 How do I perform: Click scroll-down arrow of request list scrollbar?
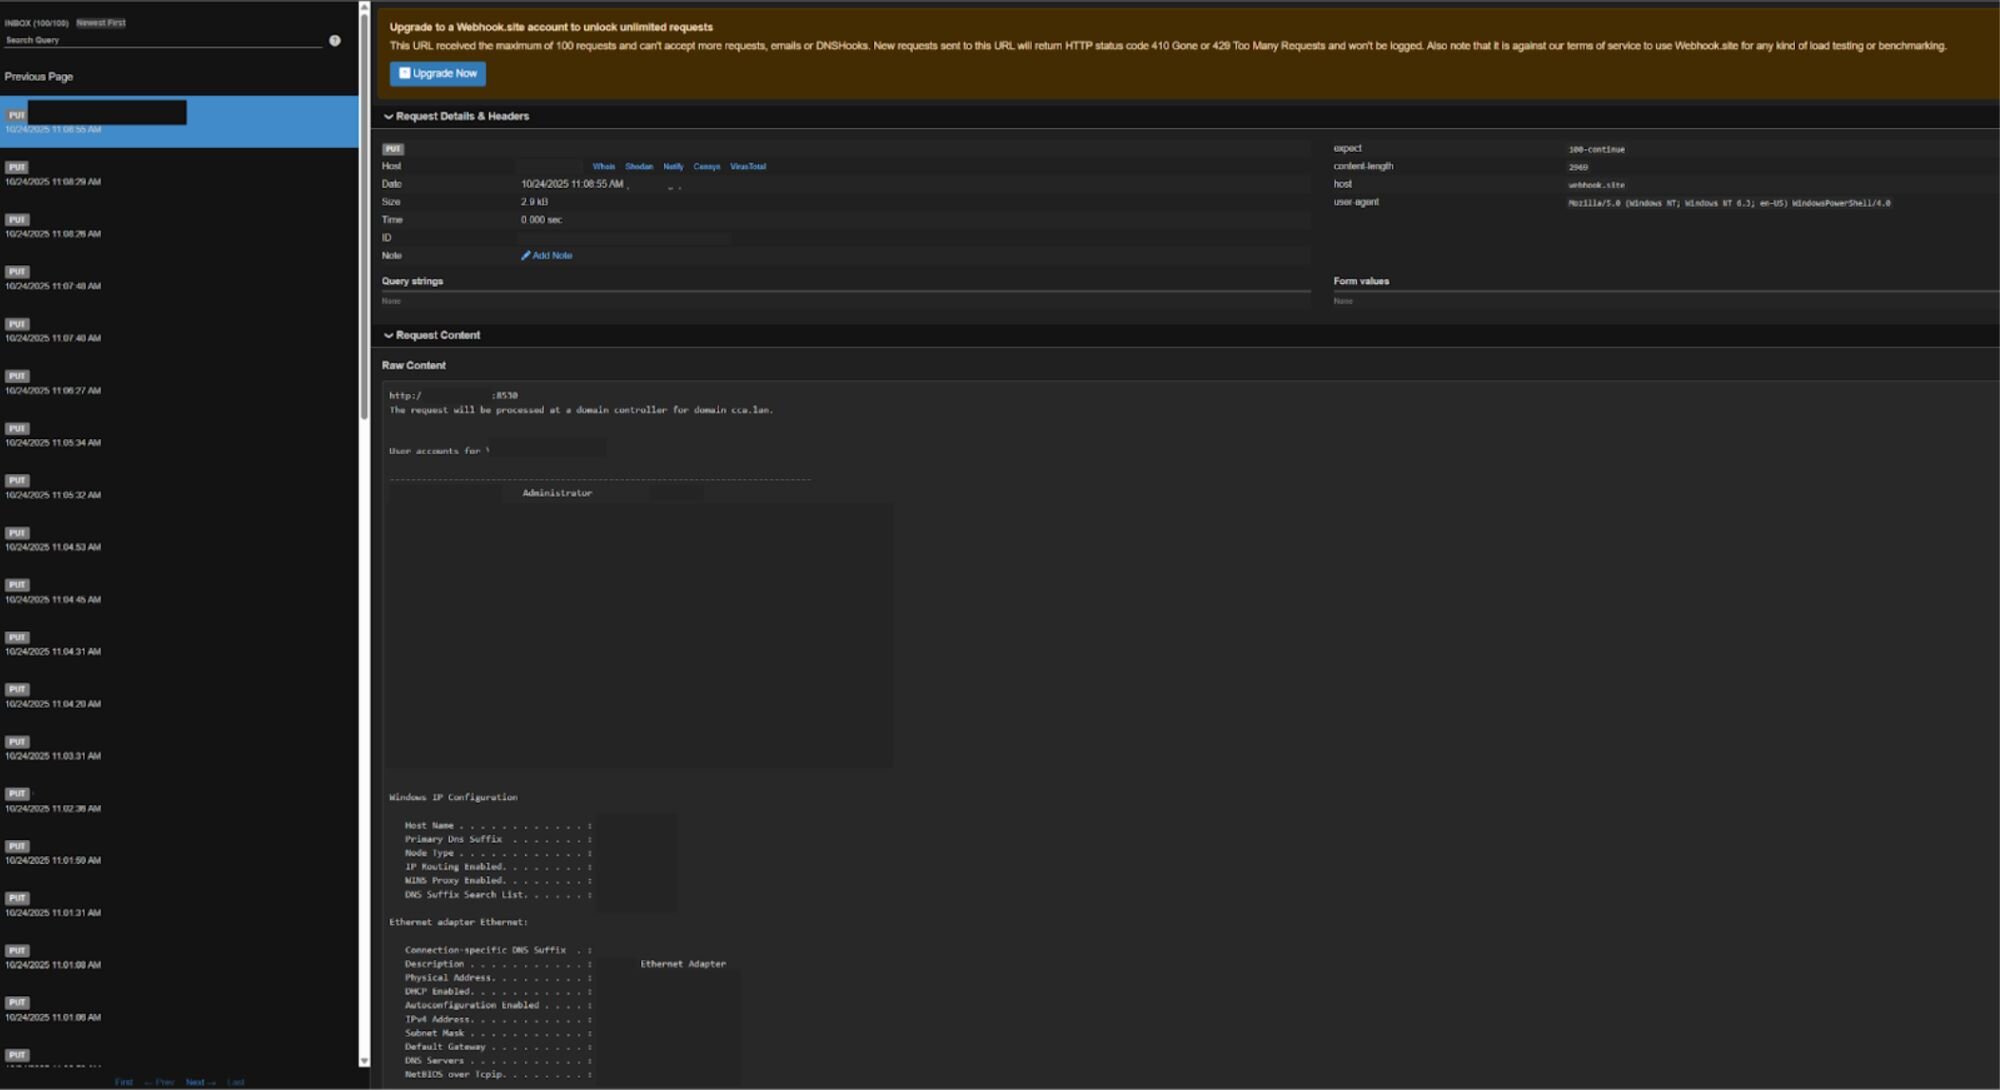click(364, 1061)
